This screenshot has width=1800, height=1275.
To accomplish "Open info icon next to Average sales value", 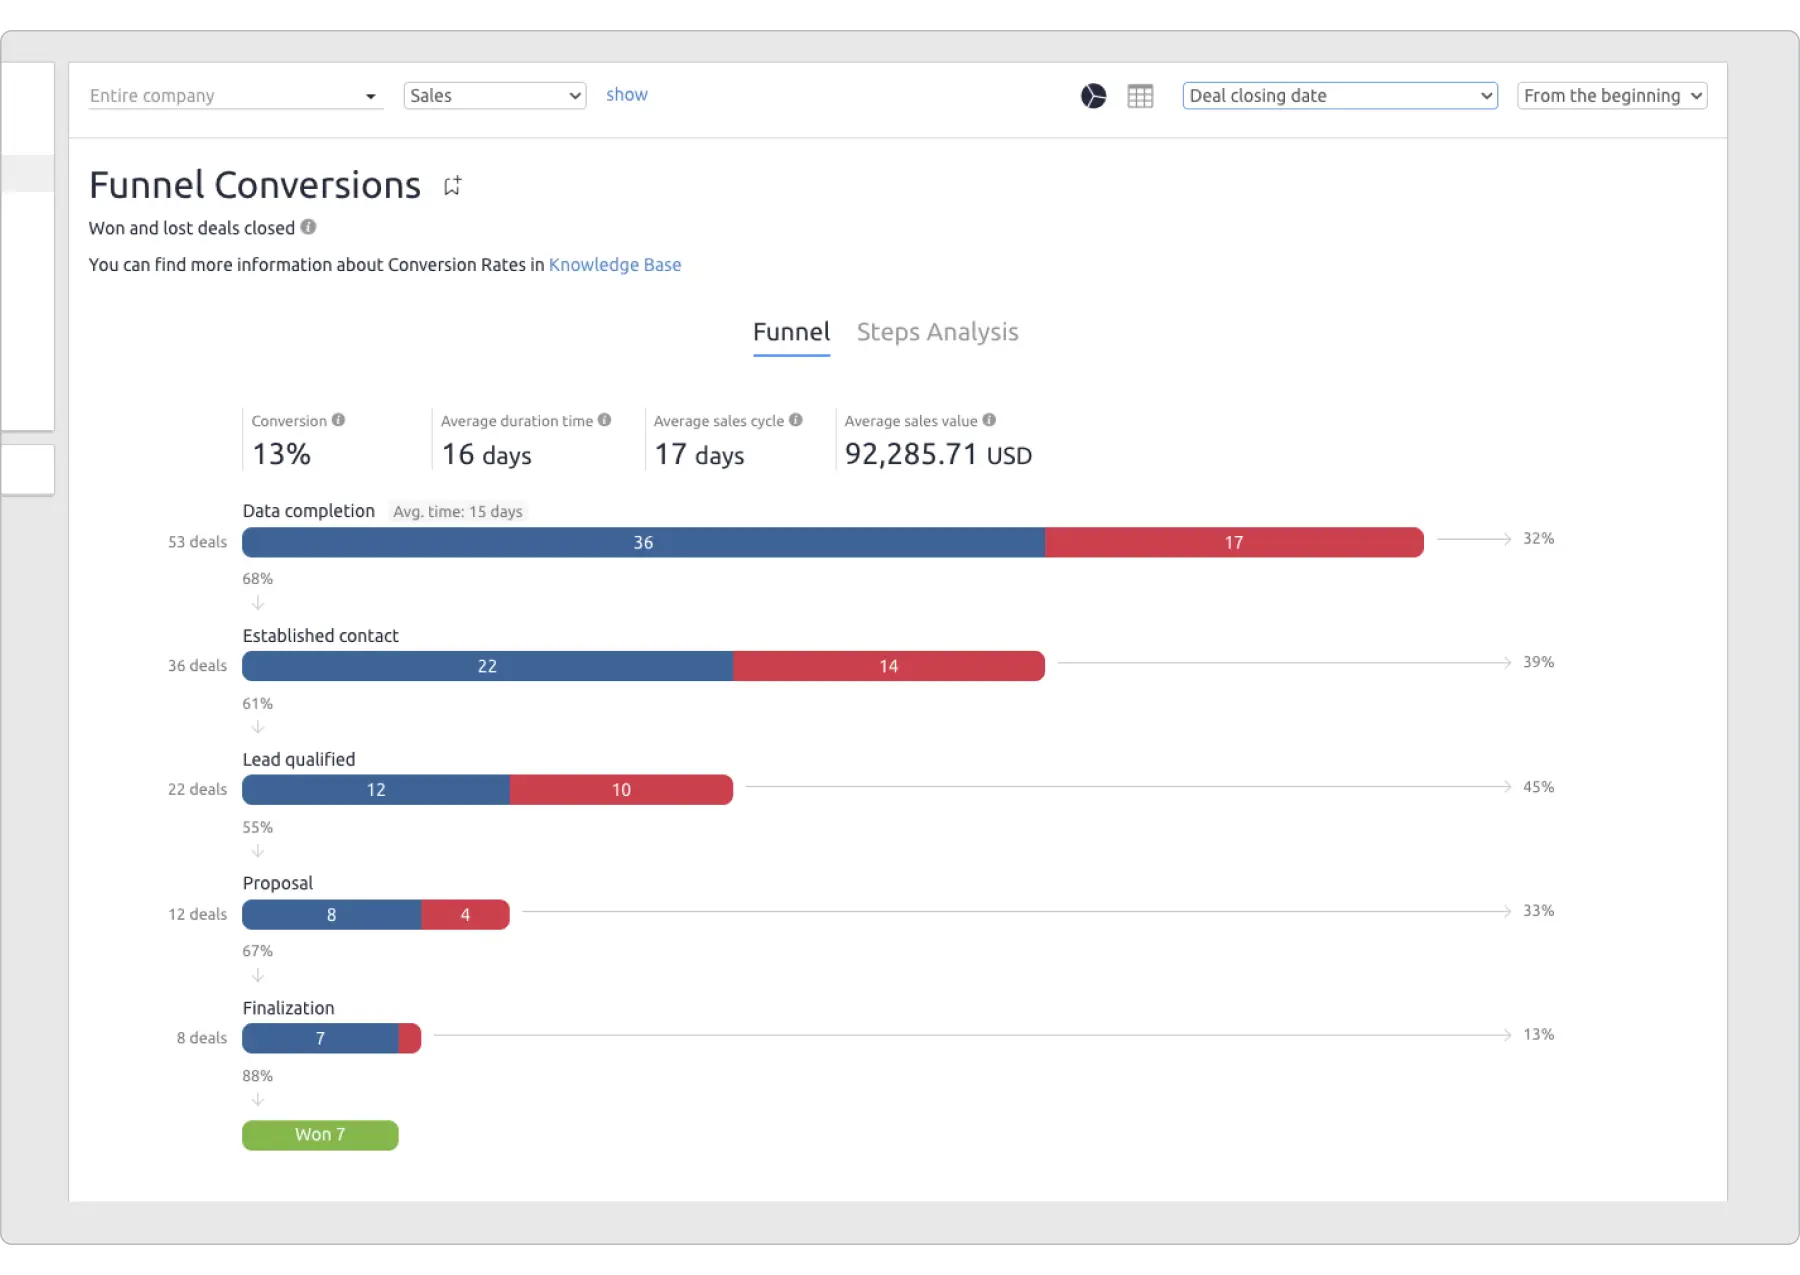I will [989, 420].
